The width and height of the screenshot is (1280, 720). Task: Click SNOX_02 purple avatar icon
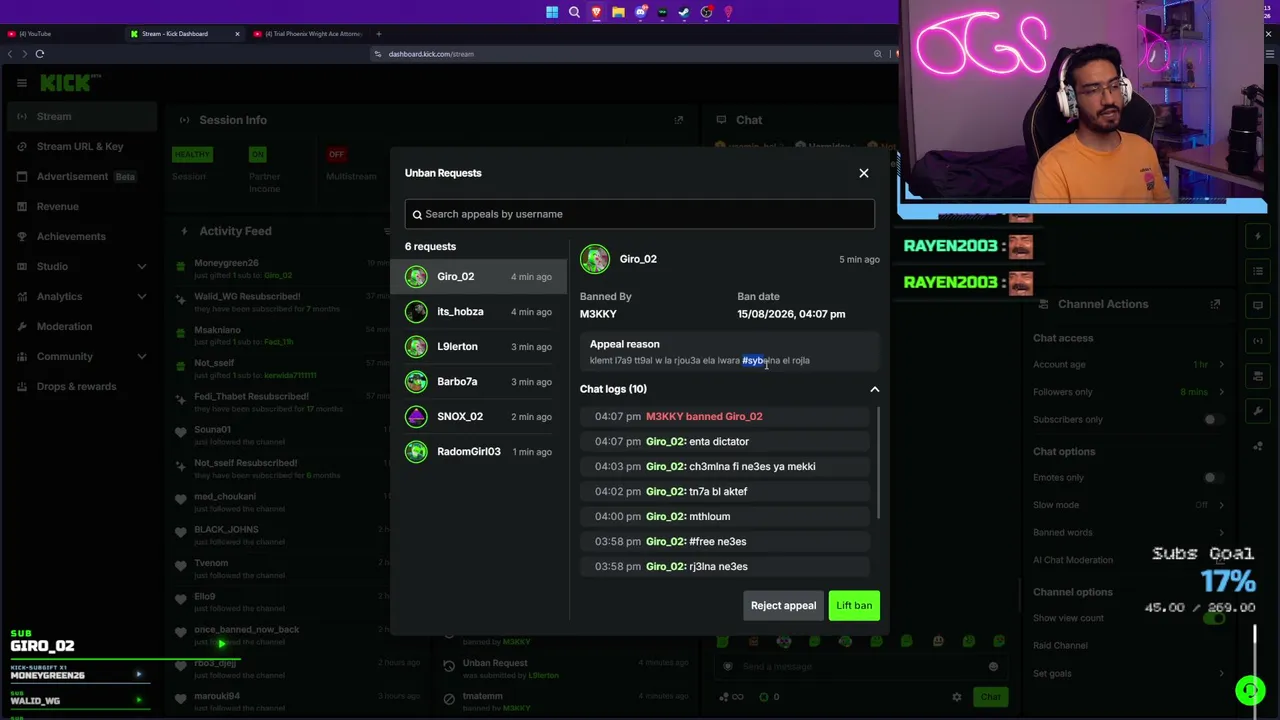pyautogui.click(x=416, y=417)
